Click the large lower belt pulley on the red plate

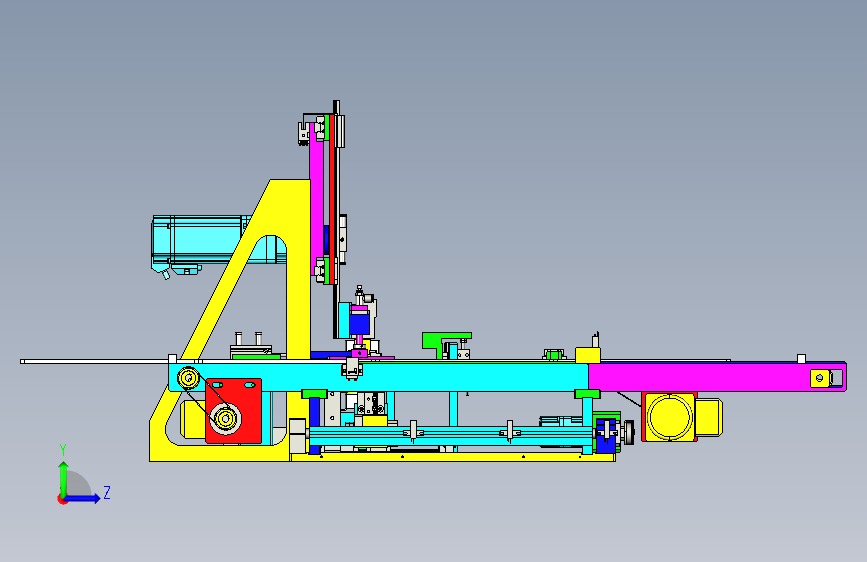225,419
